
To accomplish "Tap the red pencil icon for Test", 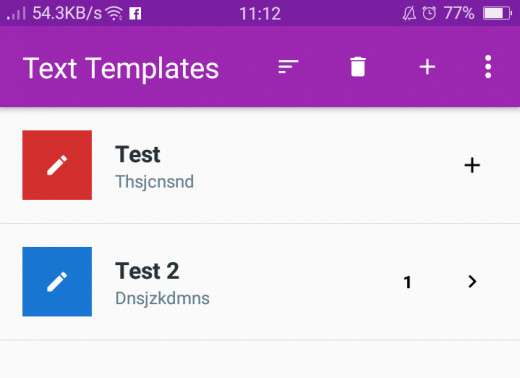I will [57, 165].
